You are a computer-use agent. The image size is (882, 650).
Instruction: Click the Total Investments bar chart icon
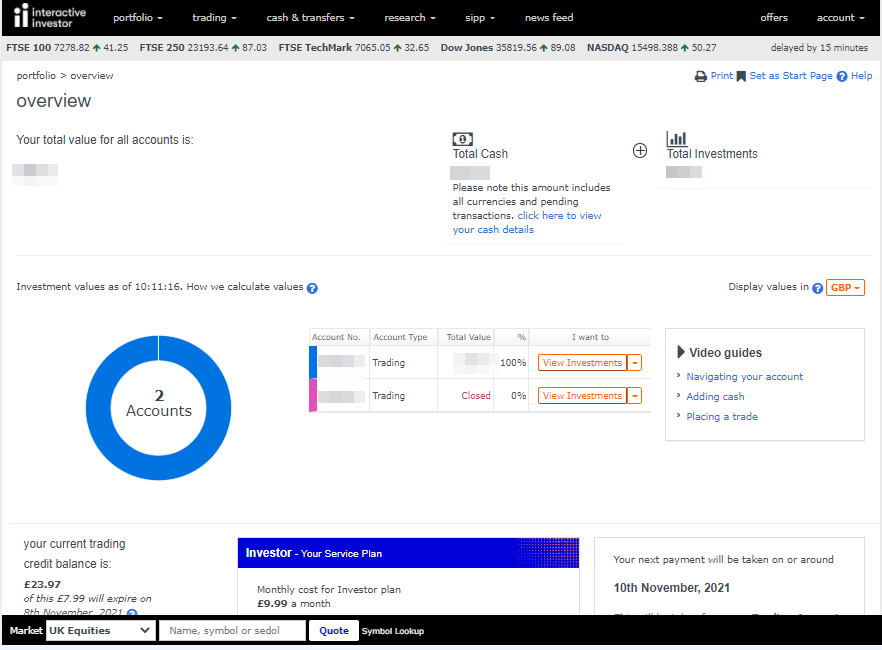677,139
